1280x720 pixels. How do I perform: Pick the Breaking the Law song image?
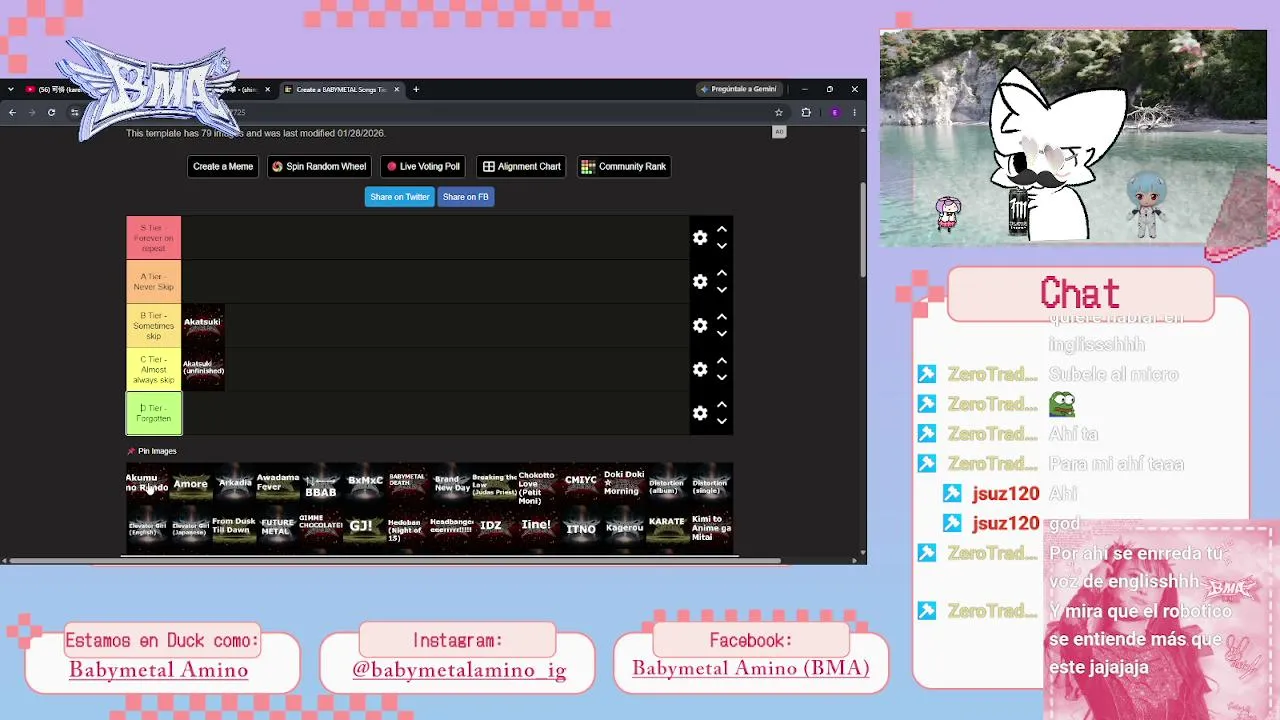(x=494, y=484)
